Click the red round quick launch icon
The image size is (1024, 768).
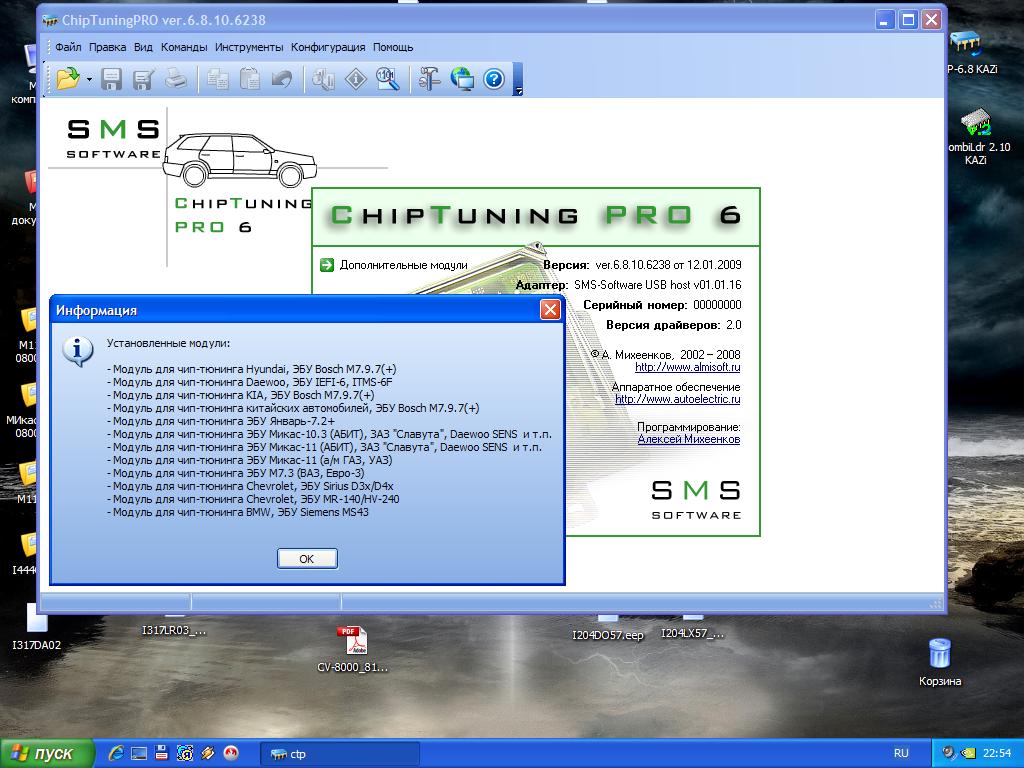231,753
